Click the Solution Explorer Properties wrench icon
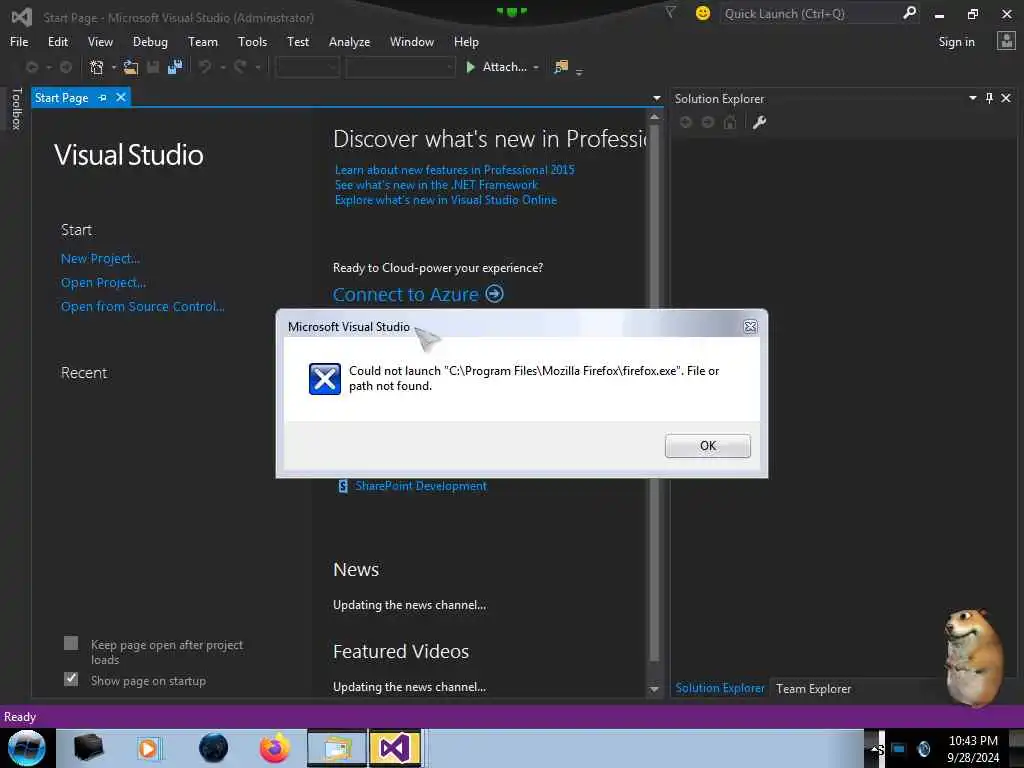The width and height of the screenshot is (1024, 768). 759,122
